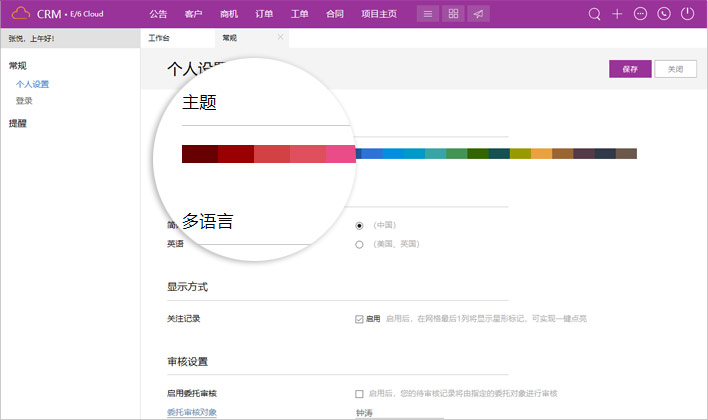Click the 保存 button
The height and width of the screenshot is (420, 708).
coord(630,69)
